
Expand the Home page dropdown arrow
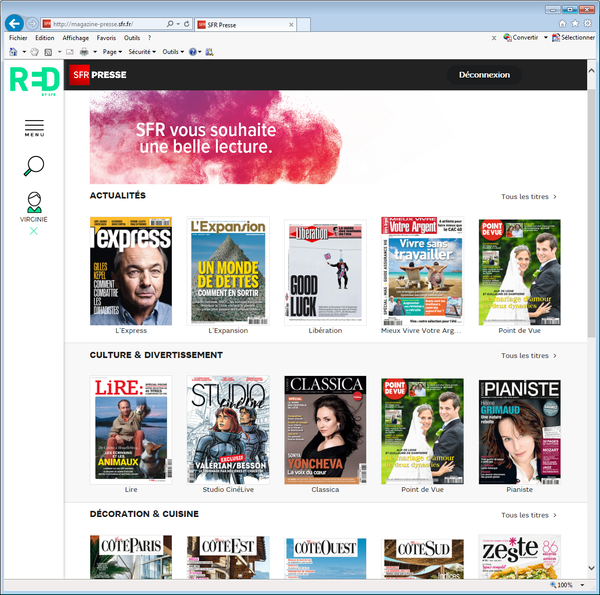(x=24, y=52)
